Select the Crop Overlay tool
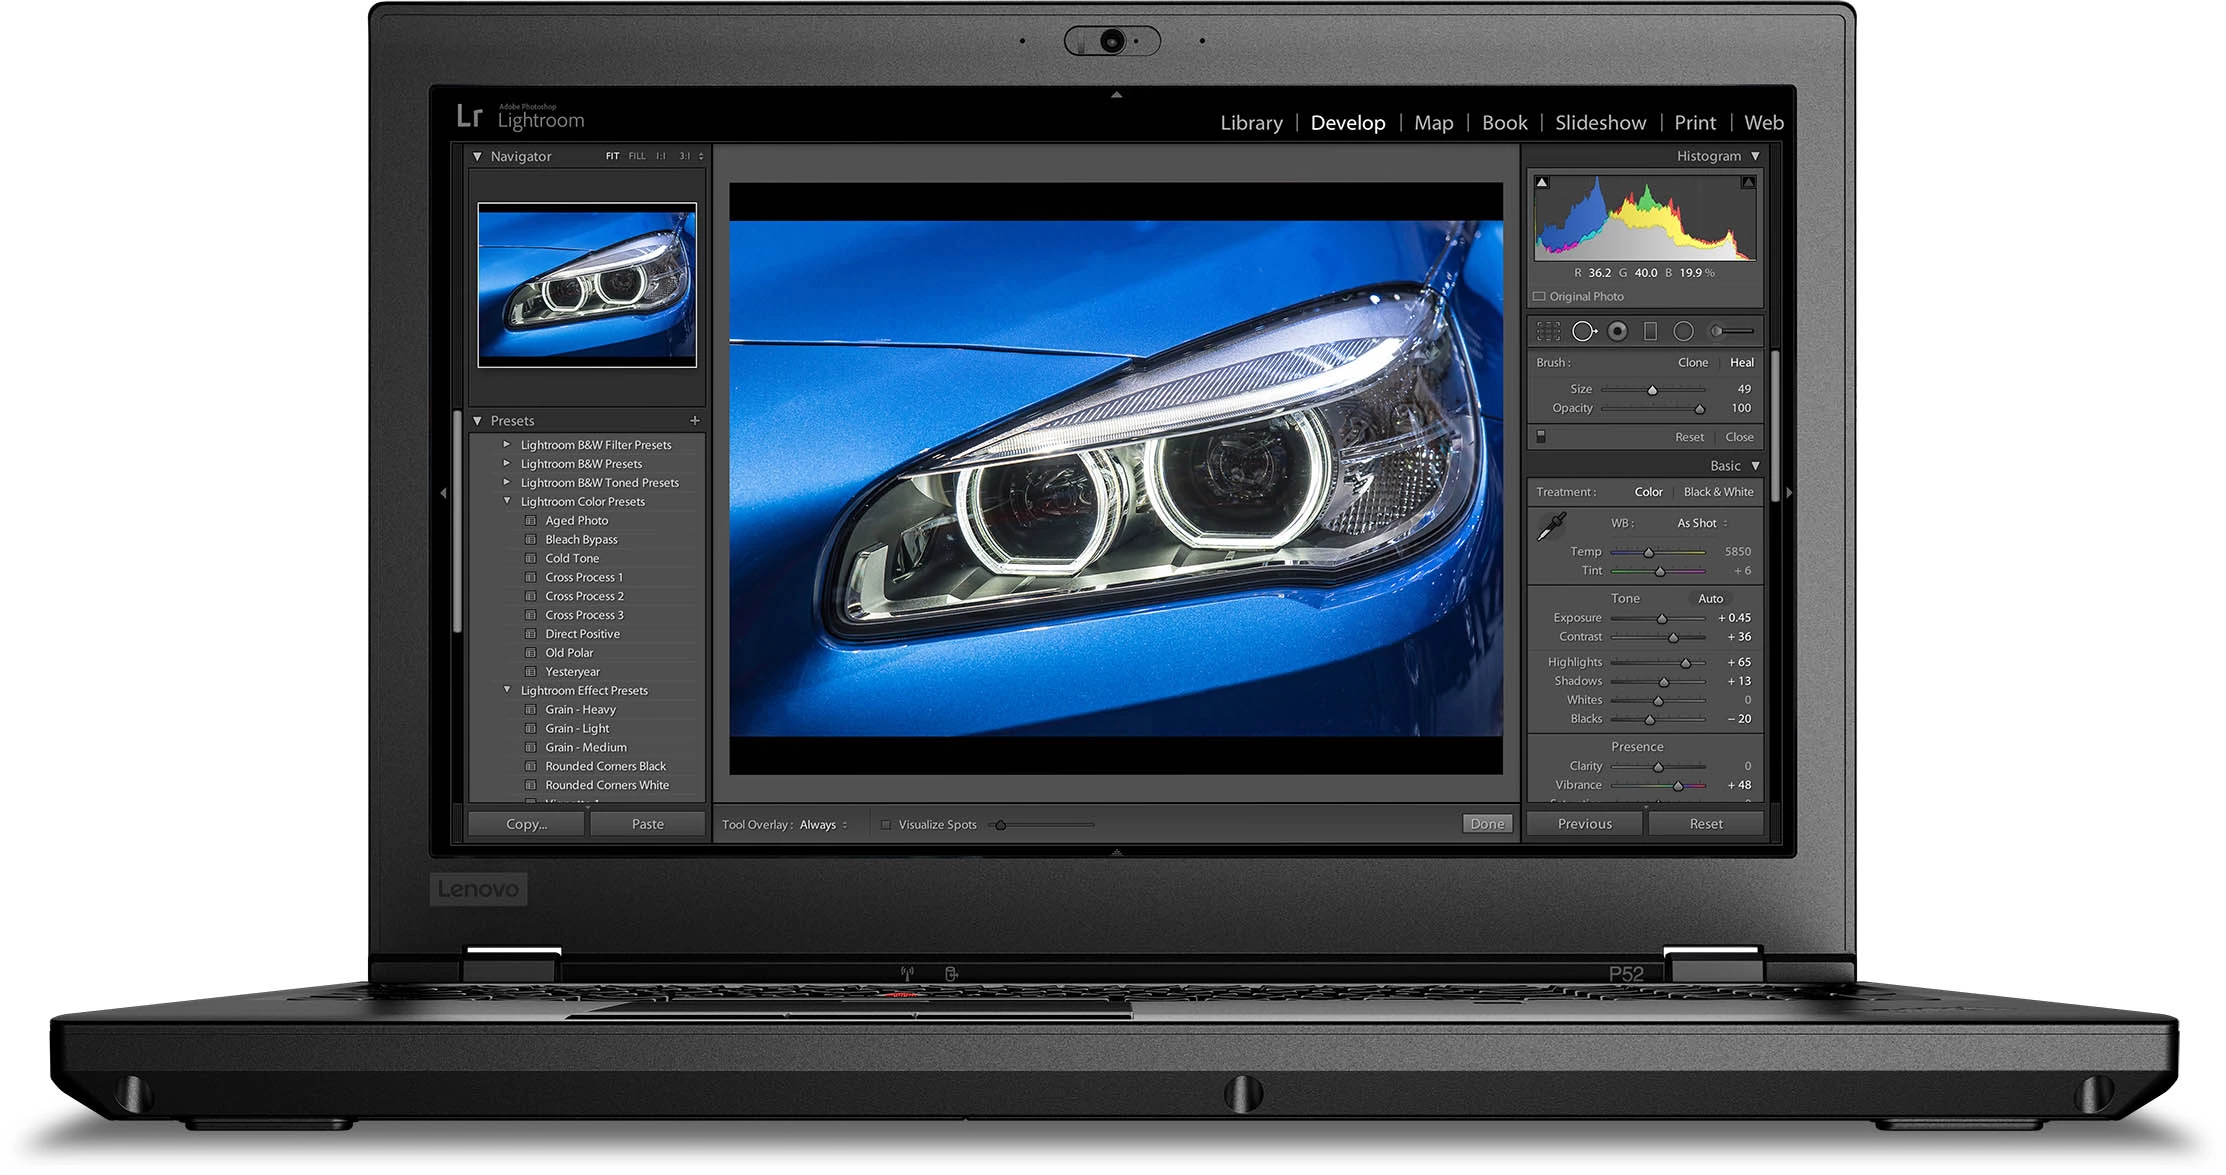 point(1548,331)
